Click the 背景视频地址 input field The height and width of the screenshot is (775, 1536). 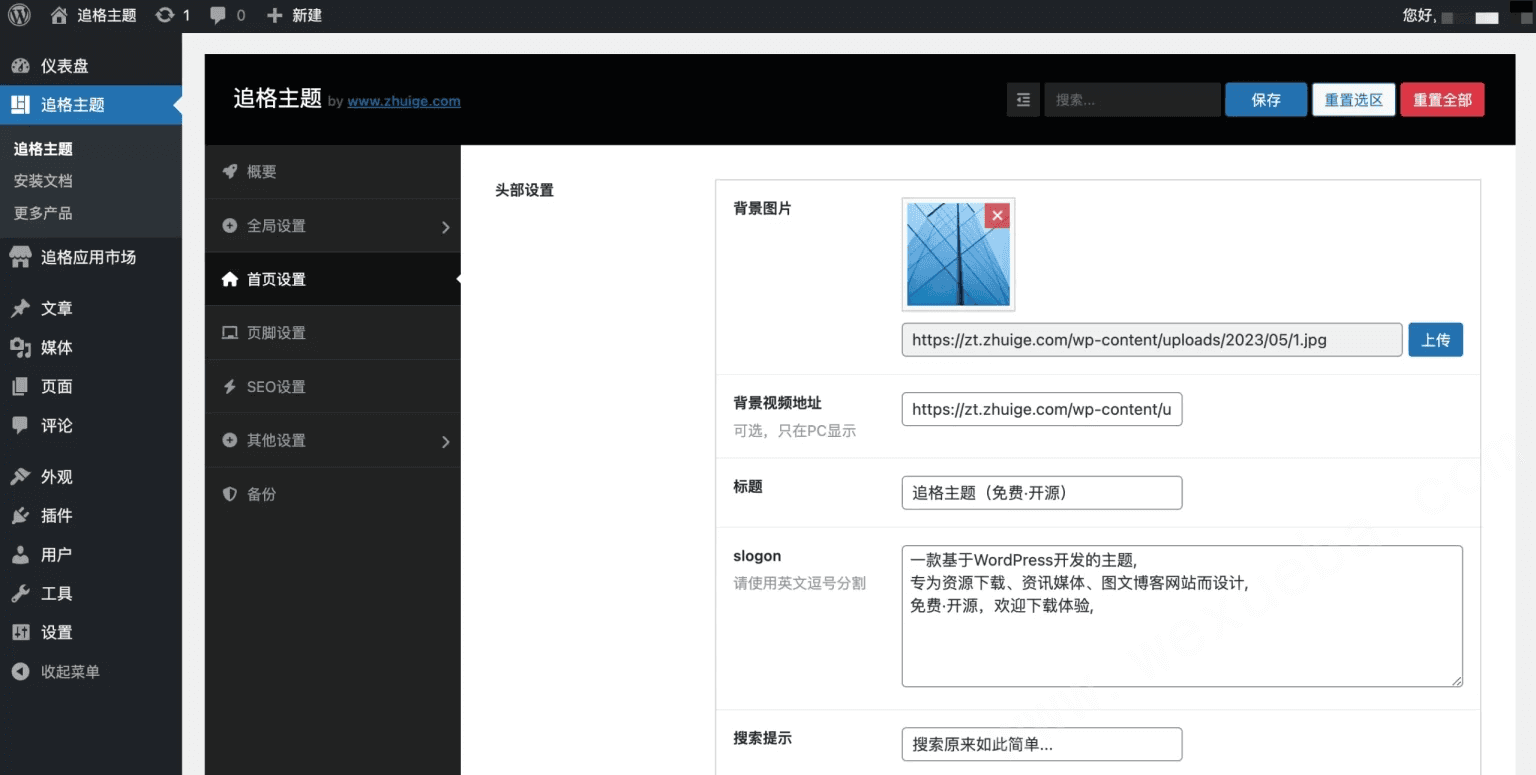(x=1042, y=409)
